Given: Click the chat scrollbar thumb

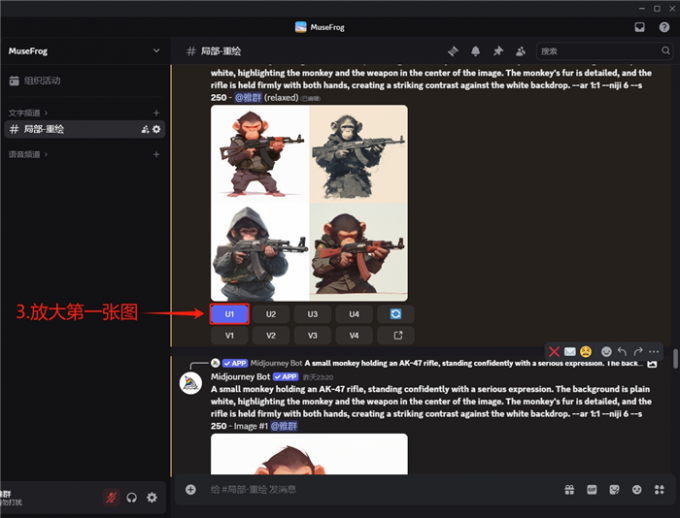Looking at the screenshot, I should tap(675, 358).
